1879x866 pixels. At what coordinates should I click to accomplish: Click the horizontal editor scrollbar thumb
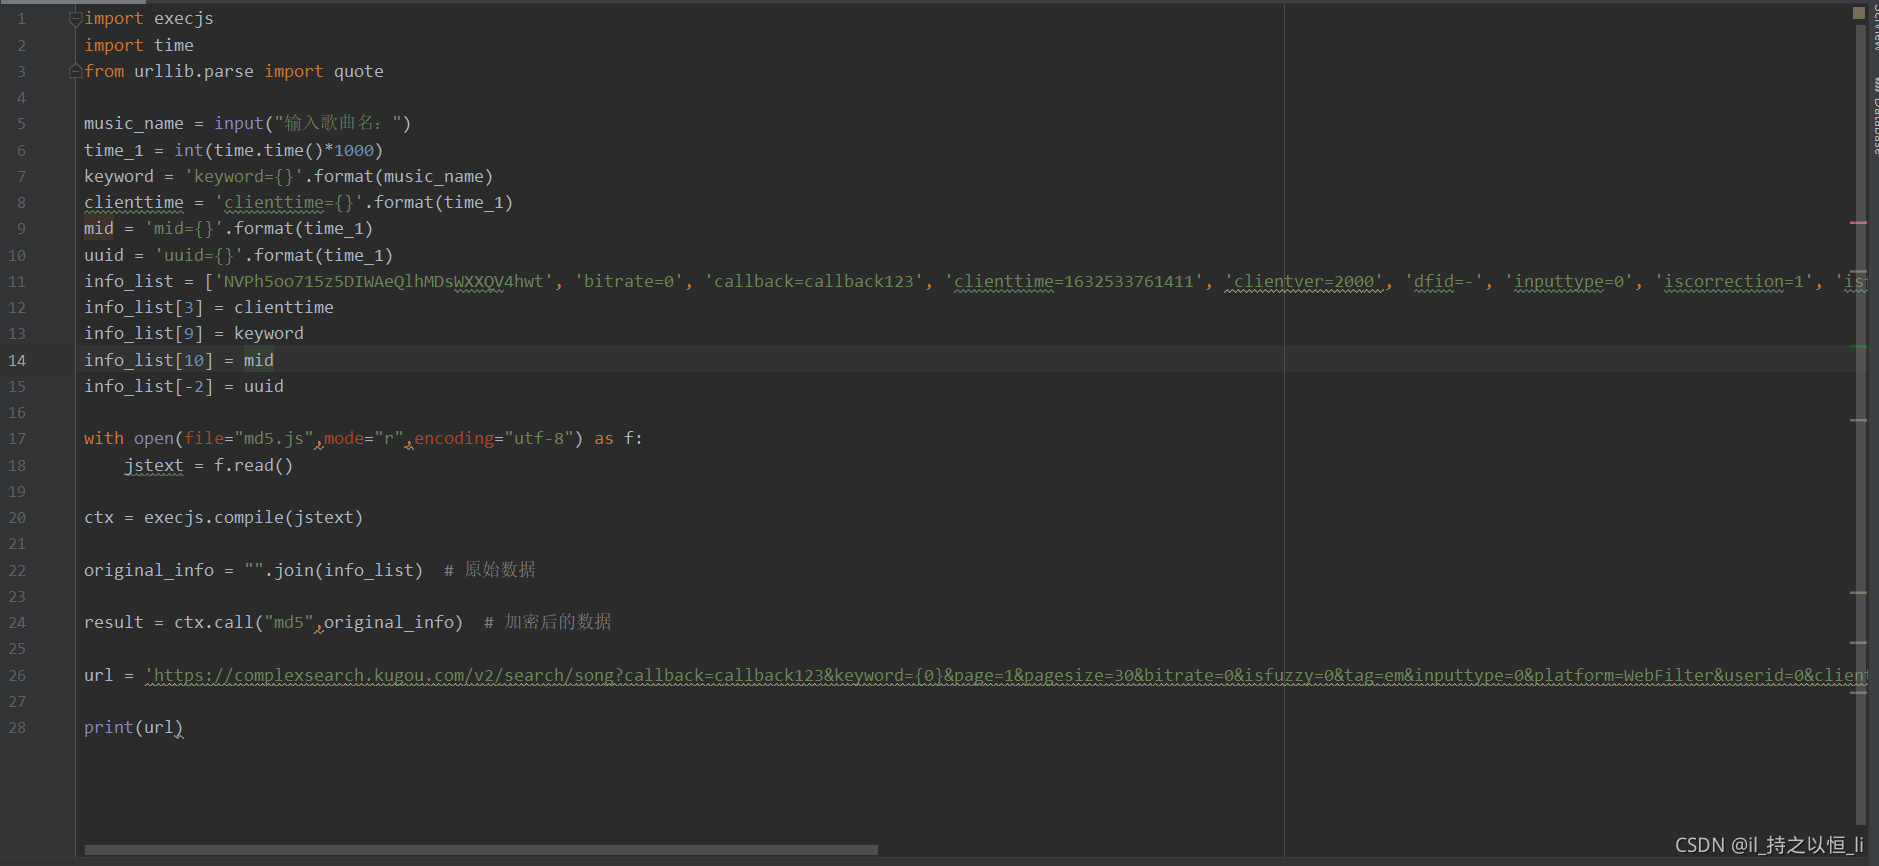[481, 850]
